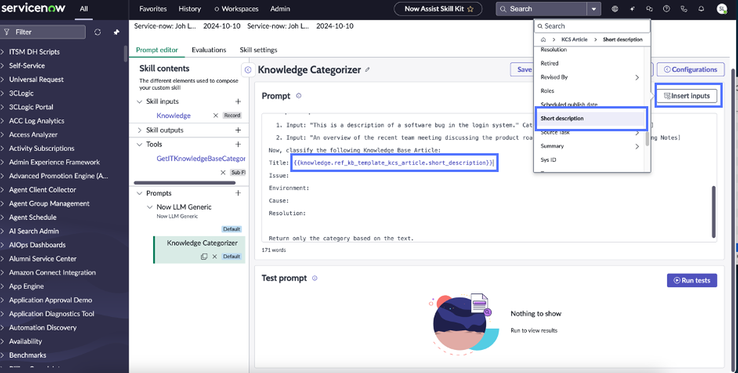Collapse the Skill contents side panel

tap(248, 70)
